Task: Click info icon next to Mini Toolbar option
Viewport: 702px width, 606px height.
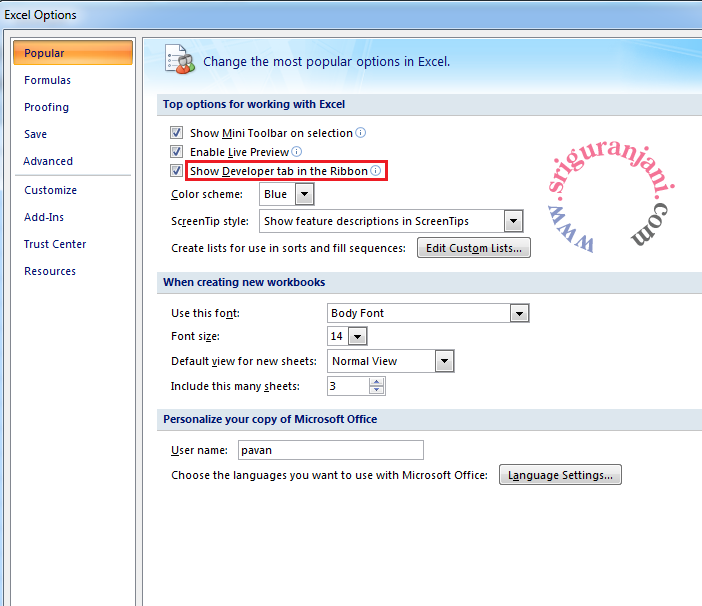Action: click(x=360, y=132)
